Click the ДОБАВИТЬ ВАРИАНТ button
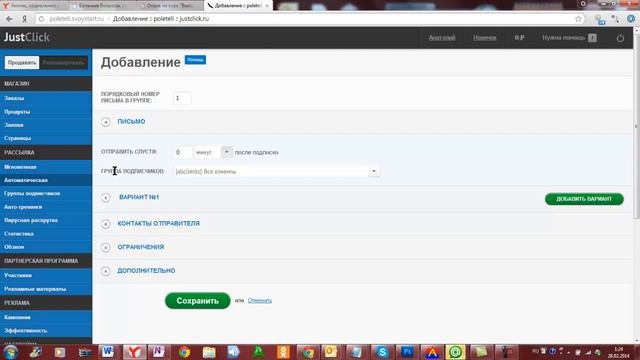The height and width of the screenshot is (360, 640). point(584,199)
